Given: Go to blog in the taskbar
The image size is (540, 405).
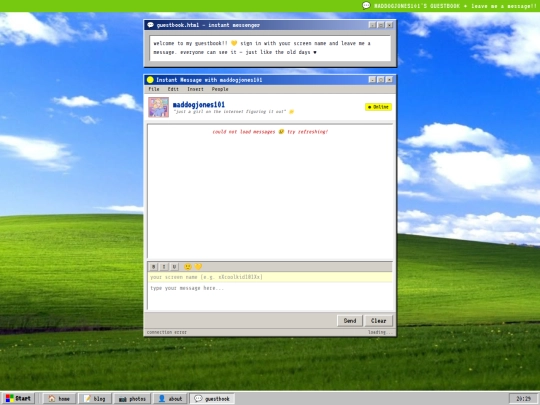Looking at the screenshot, I should [x=95, y=399].
